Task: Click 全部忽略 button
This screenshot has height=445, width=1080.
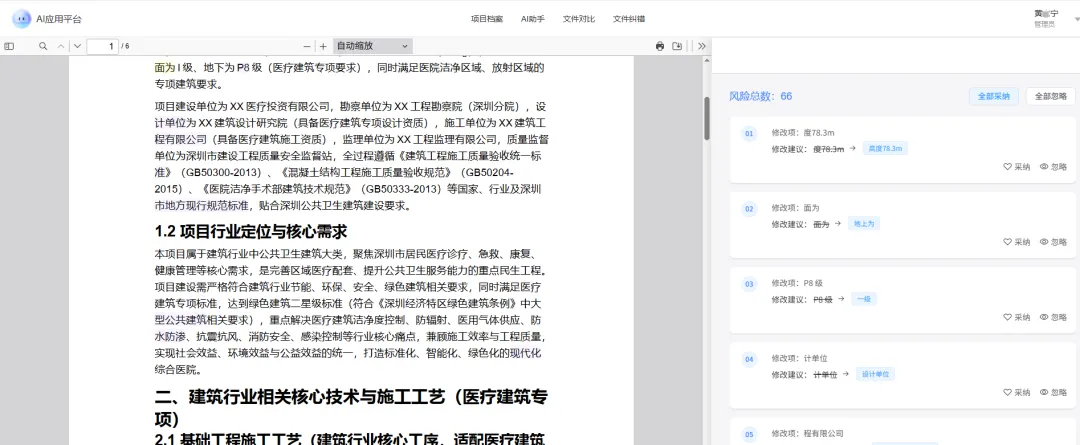Action: [1050, 96]
